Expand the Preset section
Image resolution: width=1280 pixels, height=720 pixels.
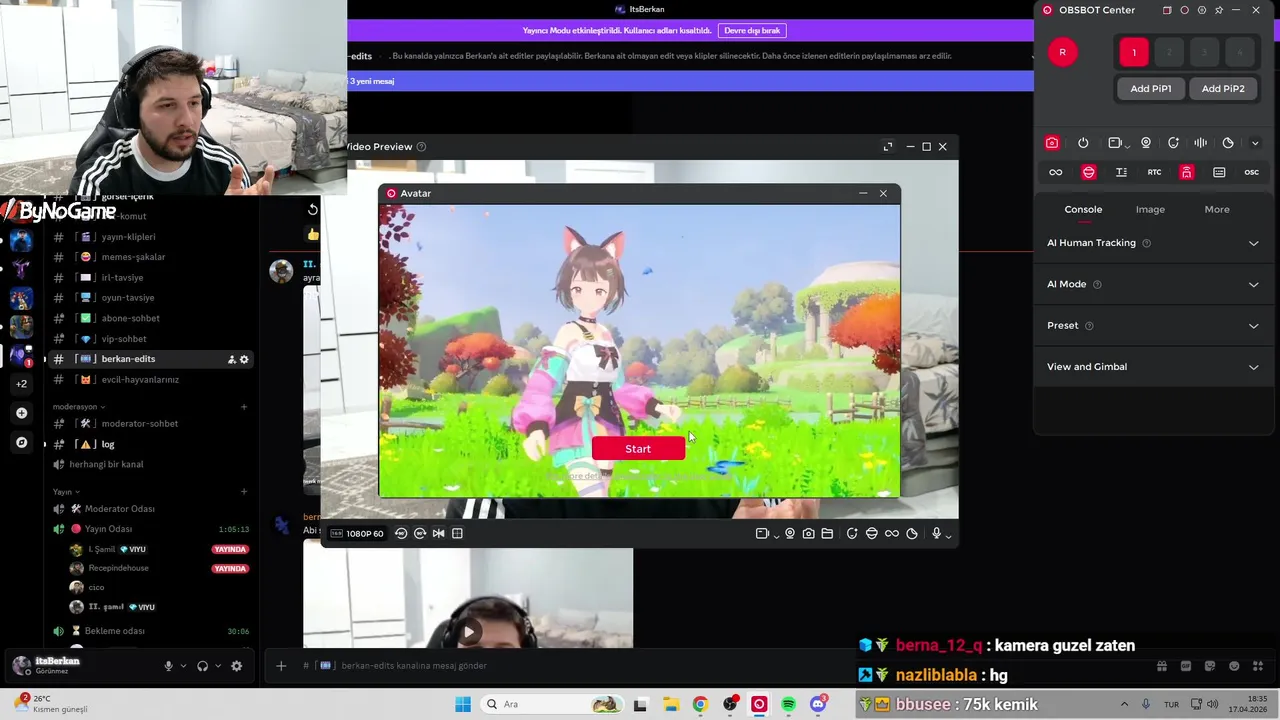1152,325
